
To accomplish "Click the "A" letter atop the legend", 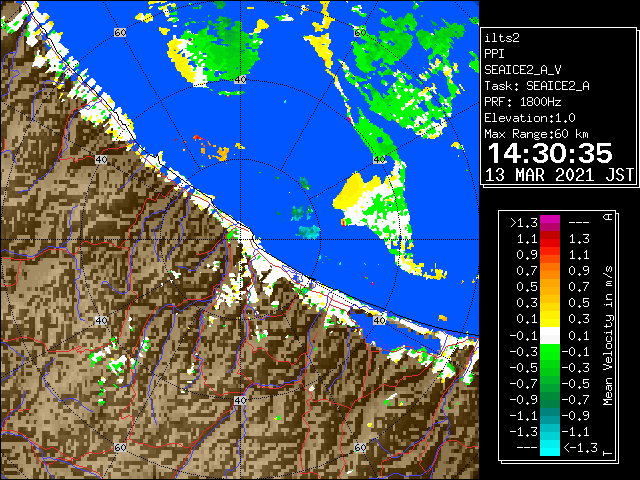I will click(x=608, y=217).
